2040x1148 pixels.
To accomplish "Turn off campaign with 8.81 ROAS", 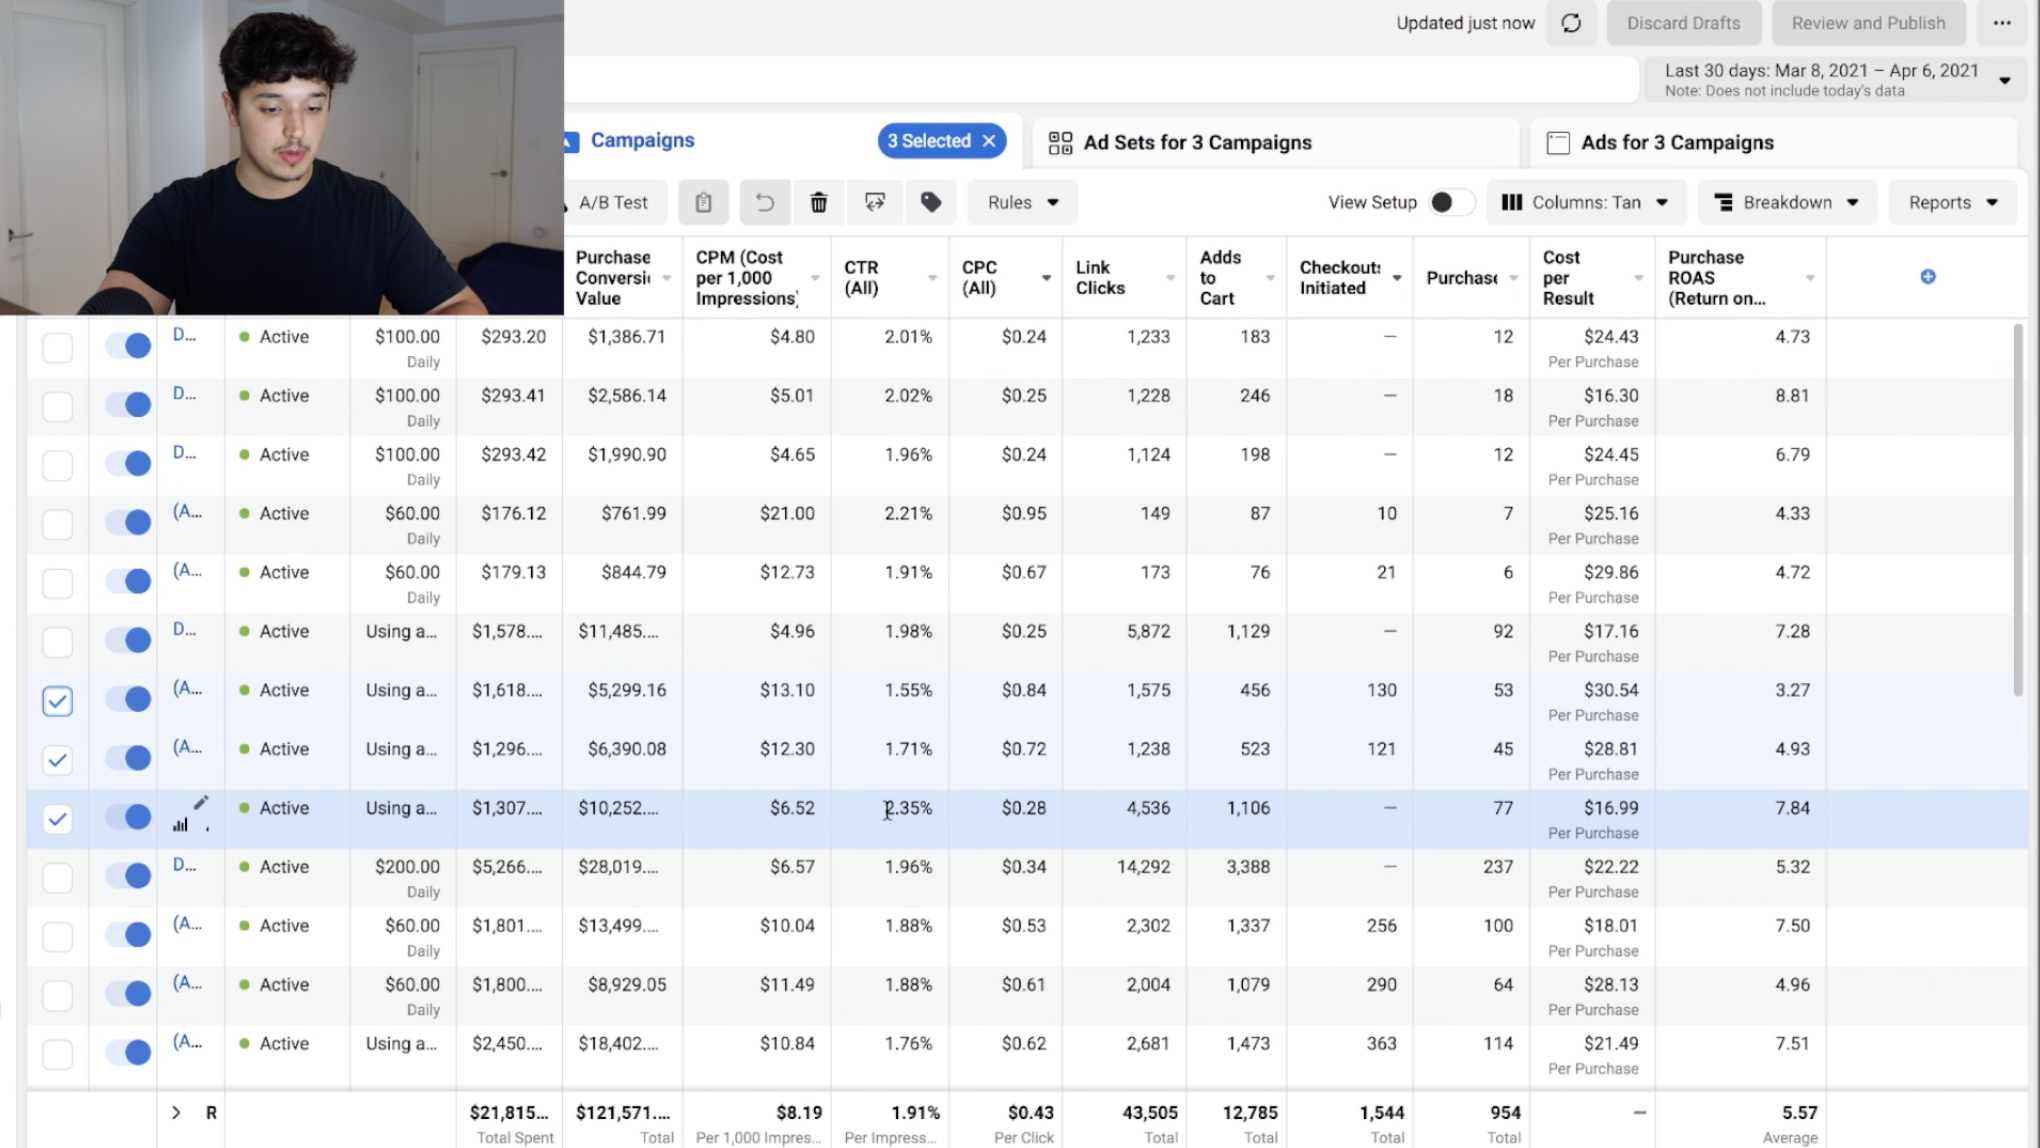I will (128, 405).
